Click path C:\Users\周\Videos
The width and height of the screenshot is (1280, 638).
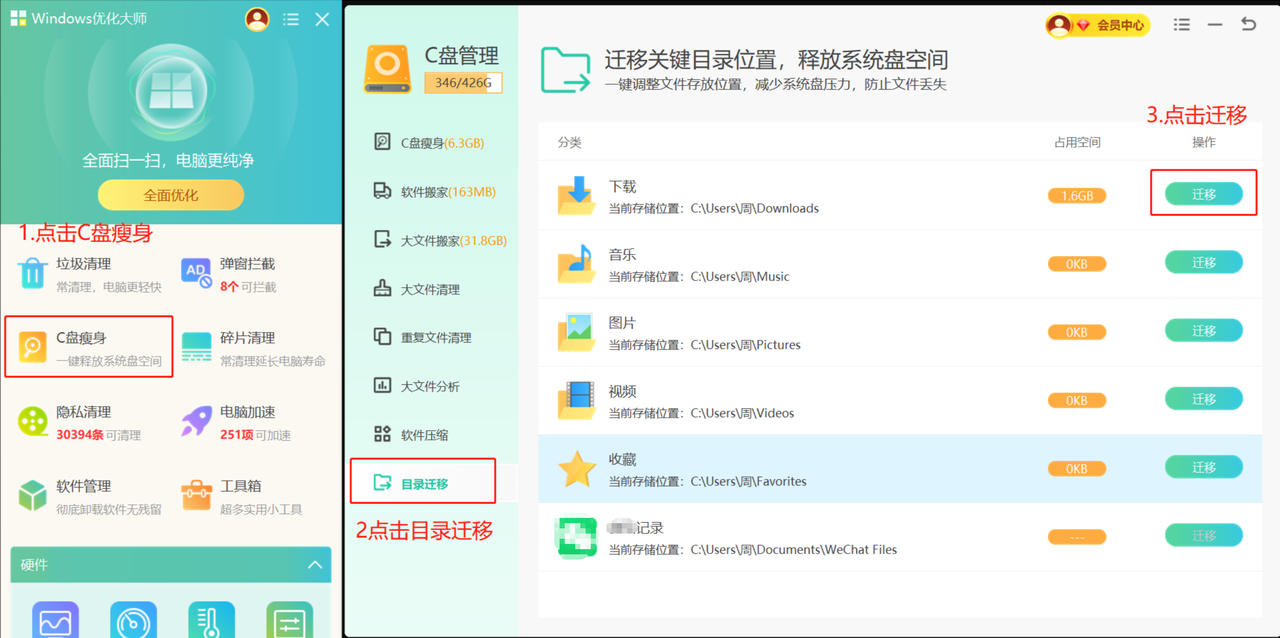point(742,412)
